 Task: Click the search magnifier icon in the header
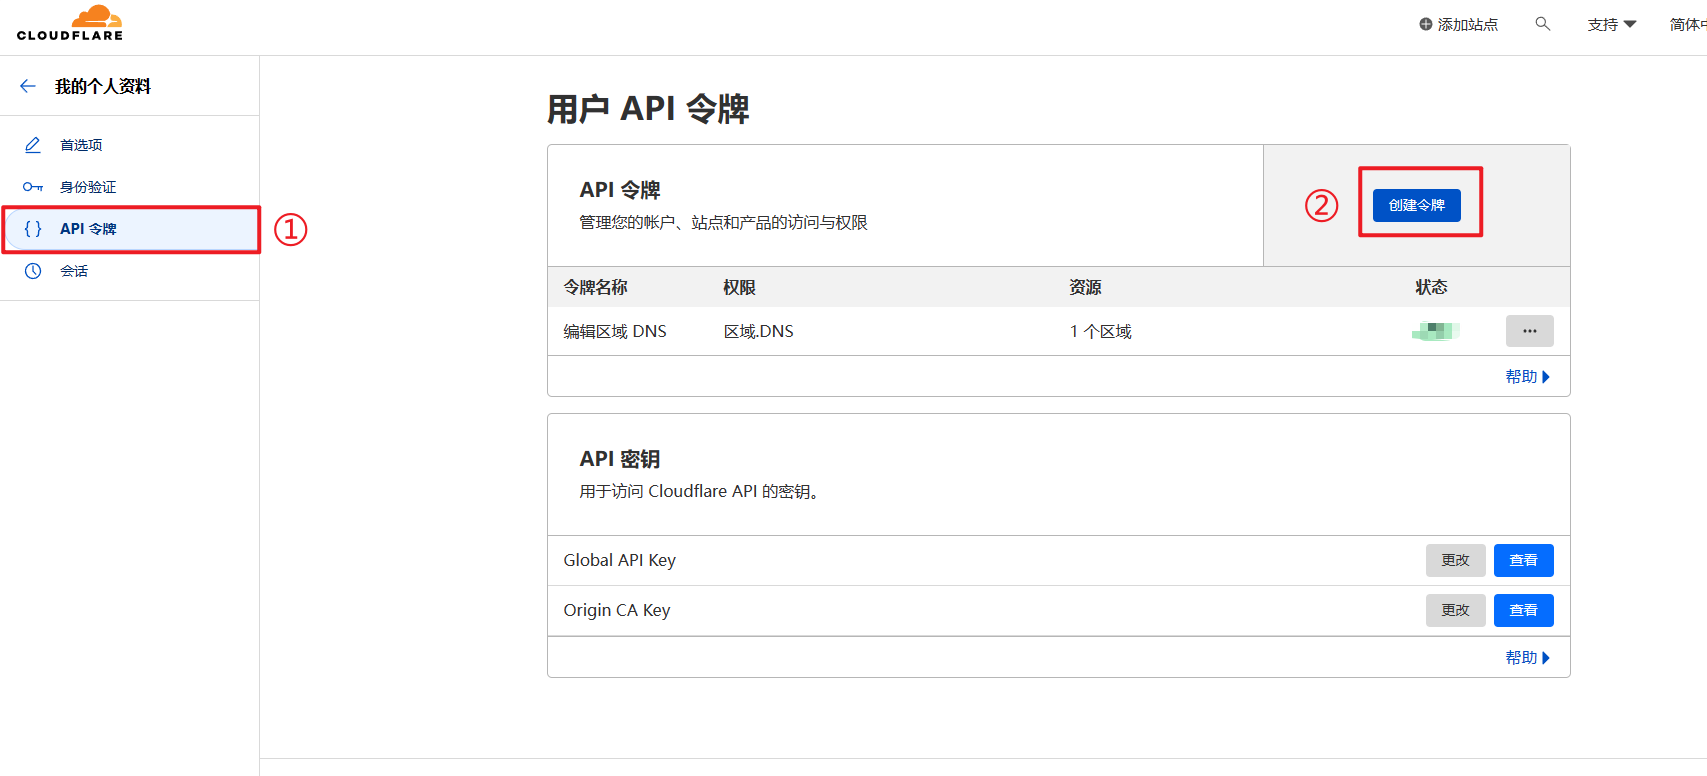tap(1543, 24)
